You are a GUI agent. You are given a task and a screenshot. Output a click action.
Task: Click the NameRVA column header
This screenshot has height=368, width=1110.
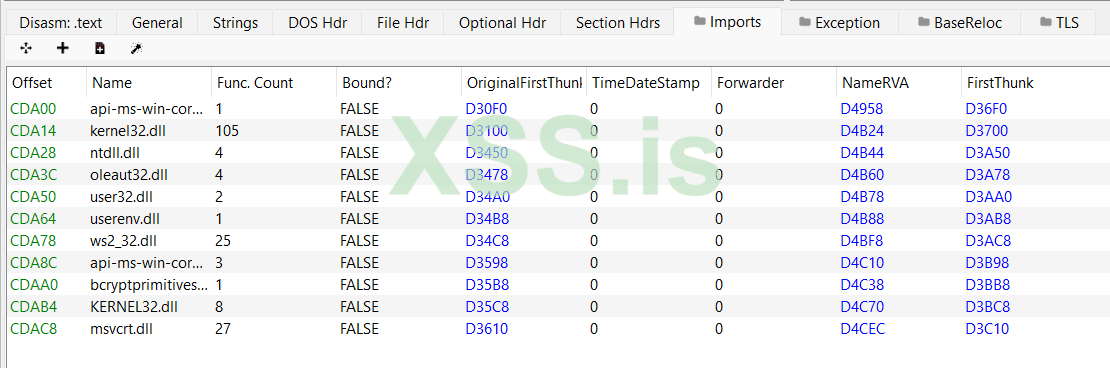pos(898,83)
